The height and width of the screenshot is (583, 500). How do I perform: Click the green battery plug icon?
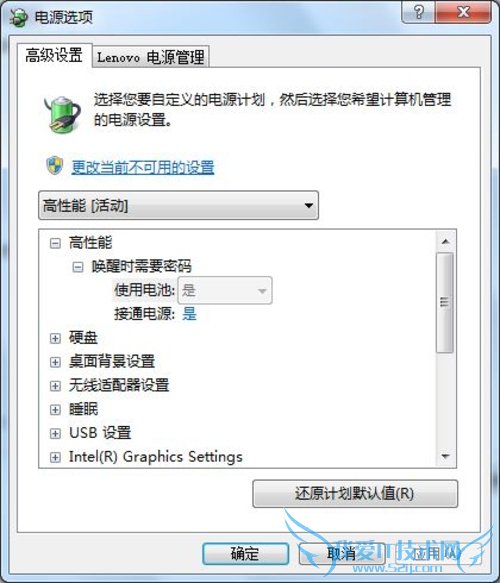pyautogui.click(x=62, y=113)
